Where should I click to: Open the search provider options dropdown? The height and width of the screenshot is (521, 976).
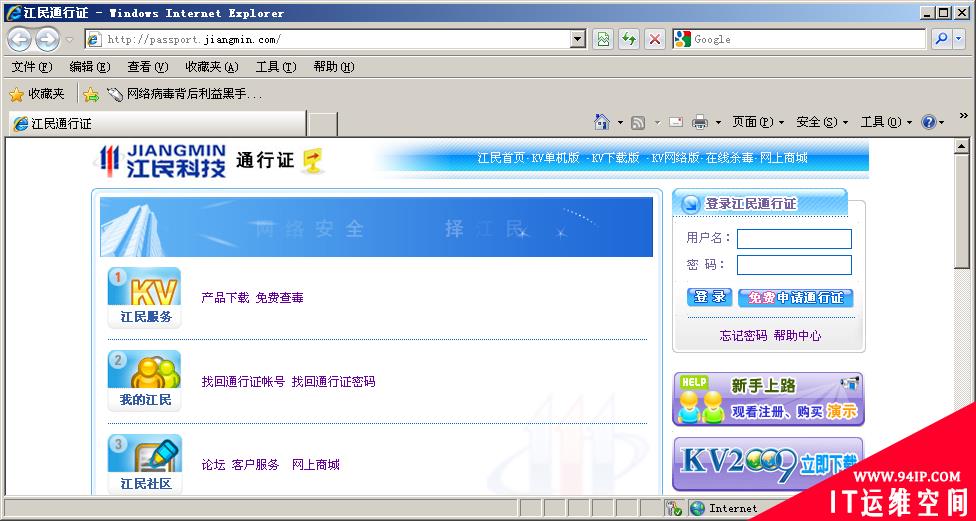pyautogui.click(x=959, y=39)
